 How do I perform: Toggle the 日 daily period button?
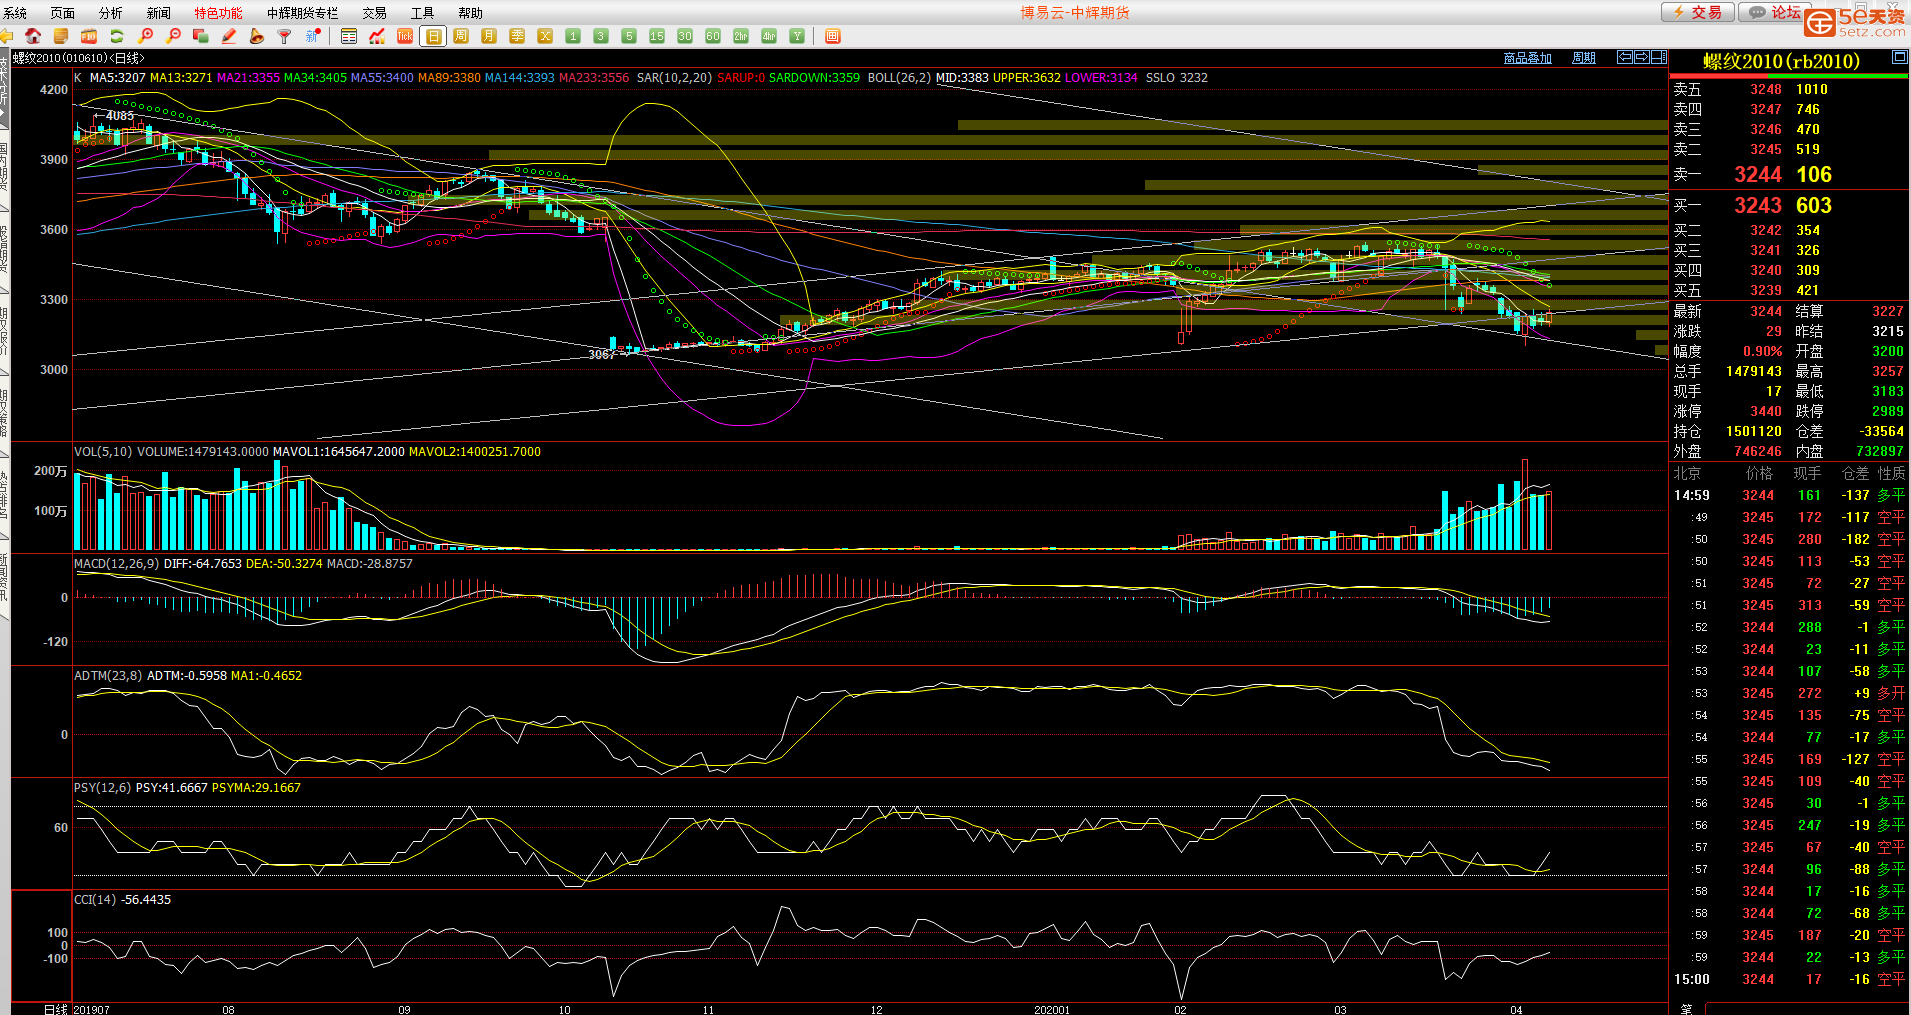tap(433, 36)
